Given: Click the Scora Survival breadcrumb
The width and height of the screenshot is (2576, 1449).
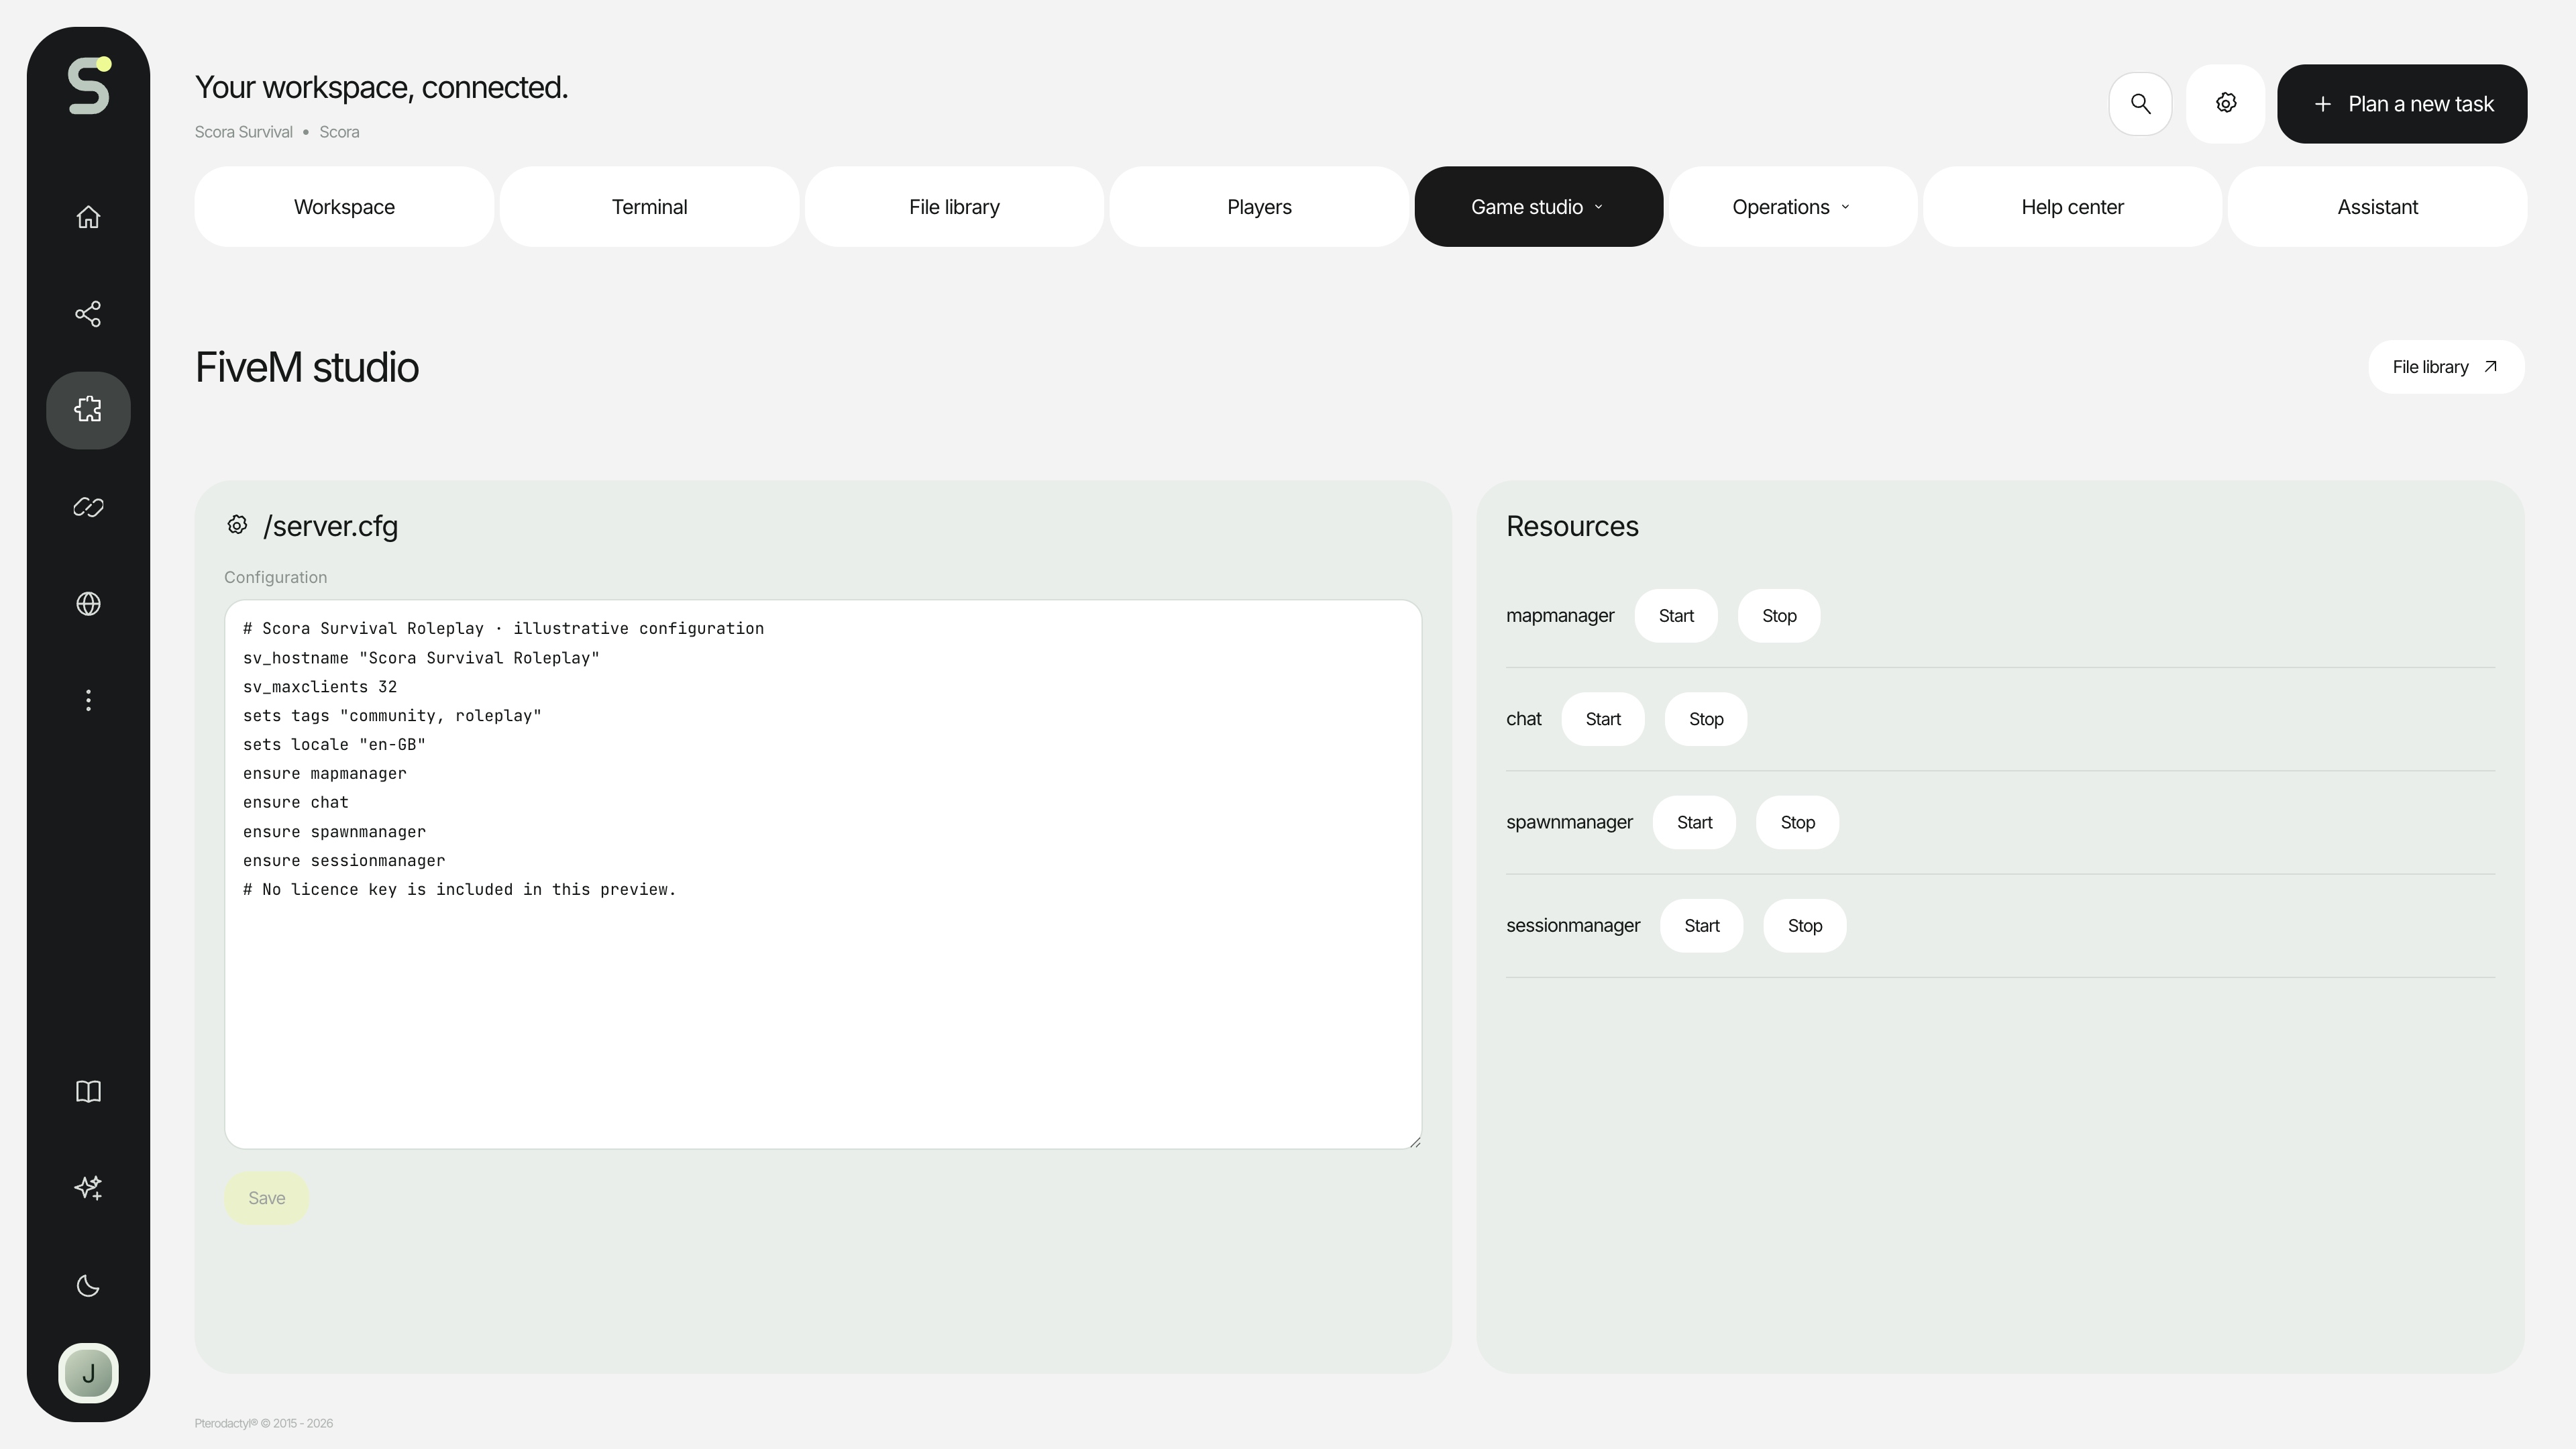Looking at the screenshot, I should (244, 132).
